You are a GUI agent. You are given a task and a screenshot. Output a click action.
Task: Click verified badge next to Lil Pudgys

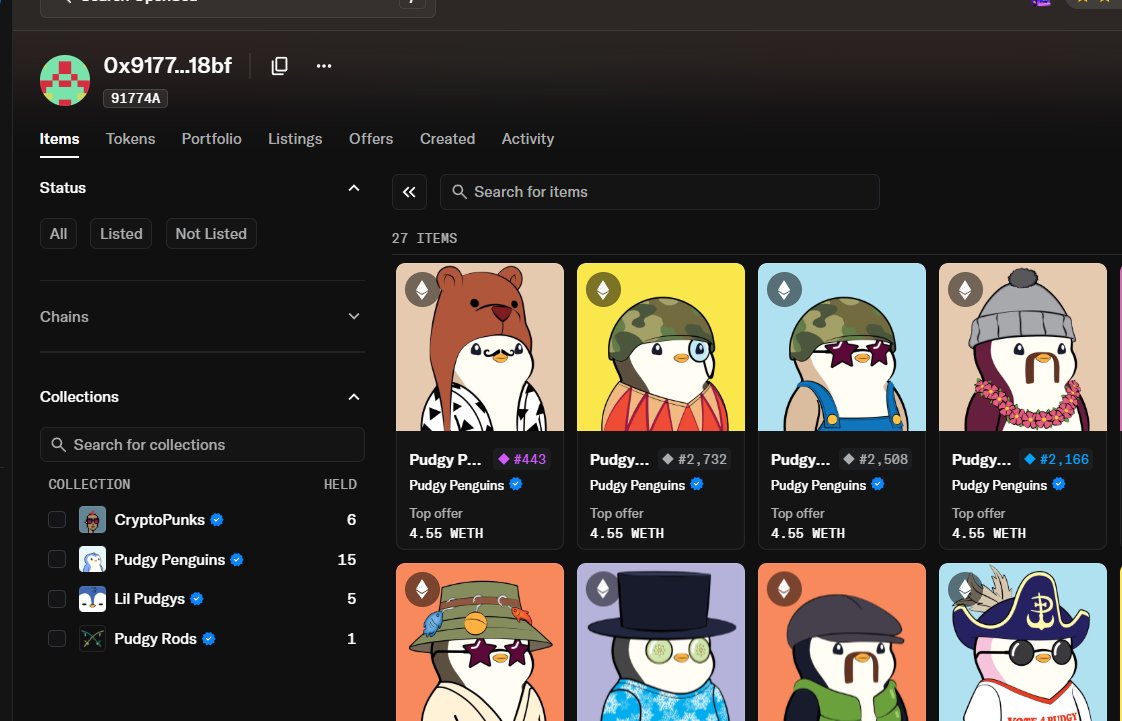click(197, 599)
